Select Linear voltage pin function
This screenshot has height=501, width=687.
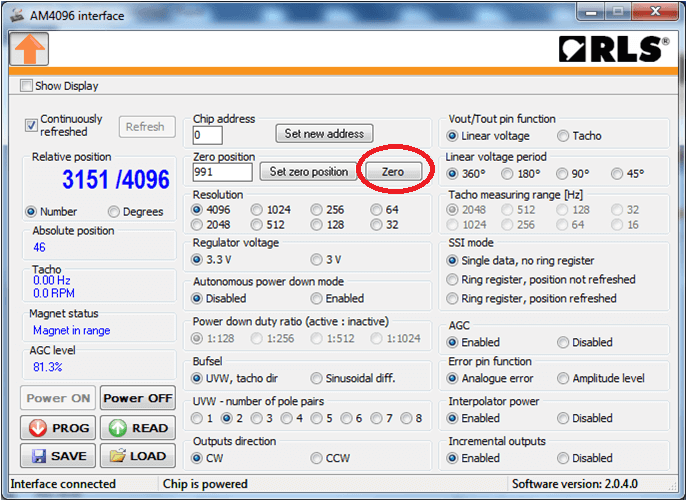(488, 136)
